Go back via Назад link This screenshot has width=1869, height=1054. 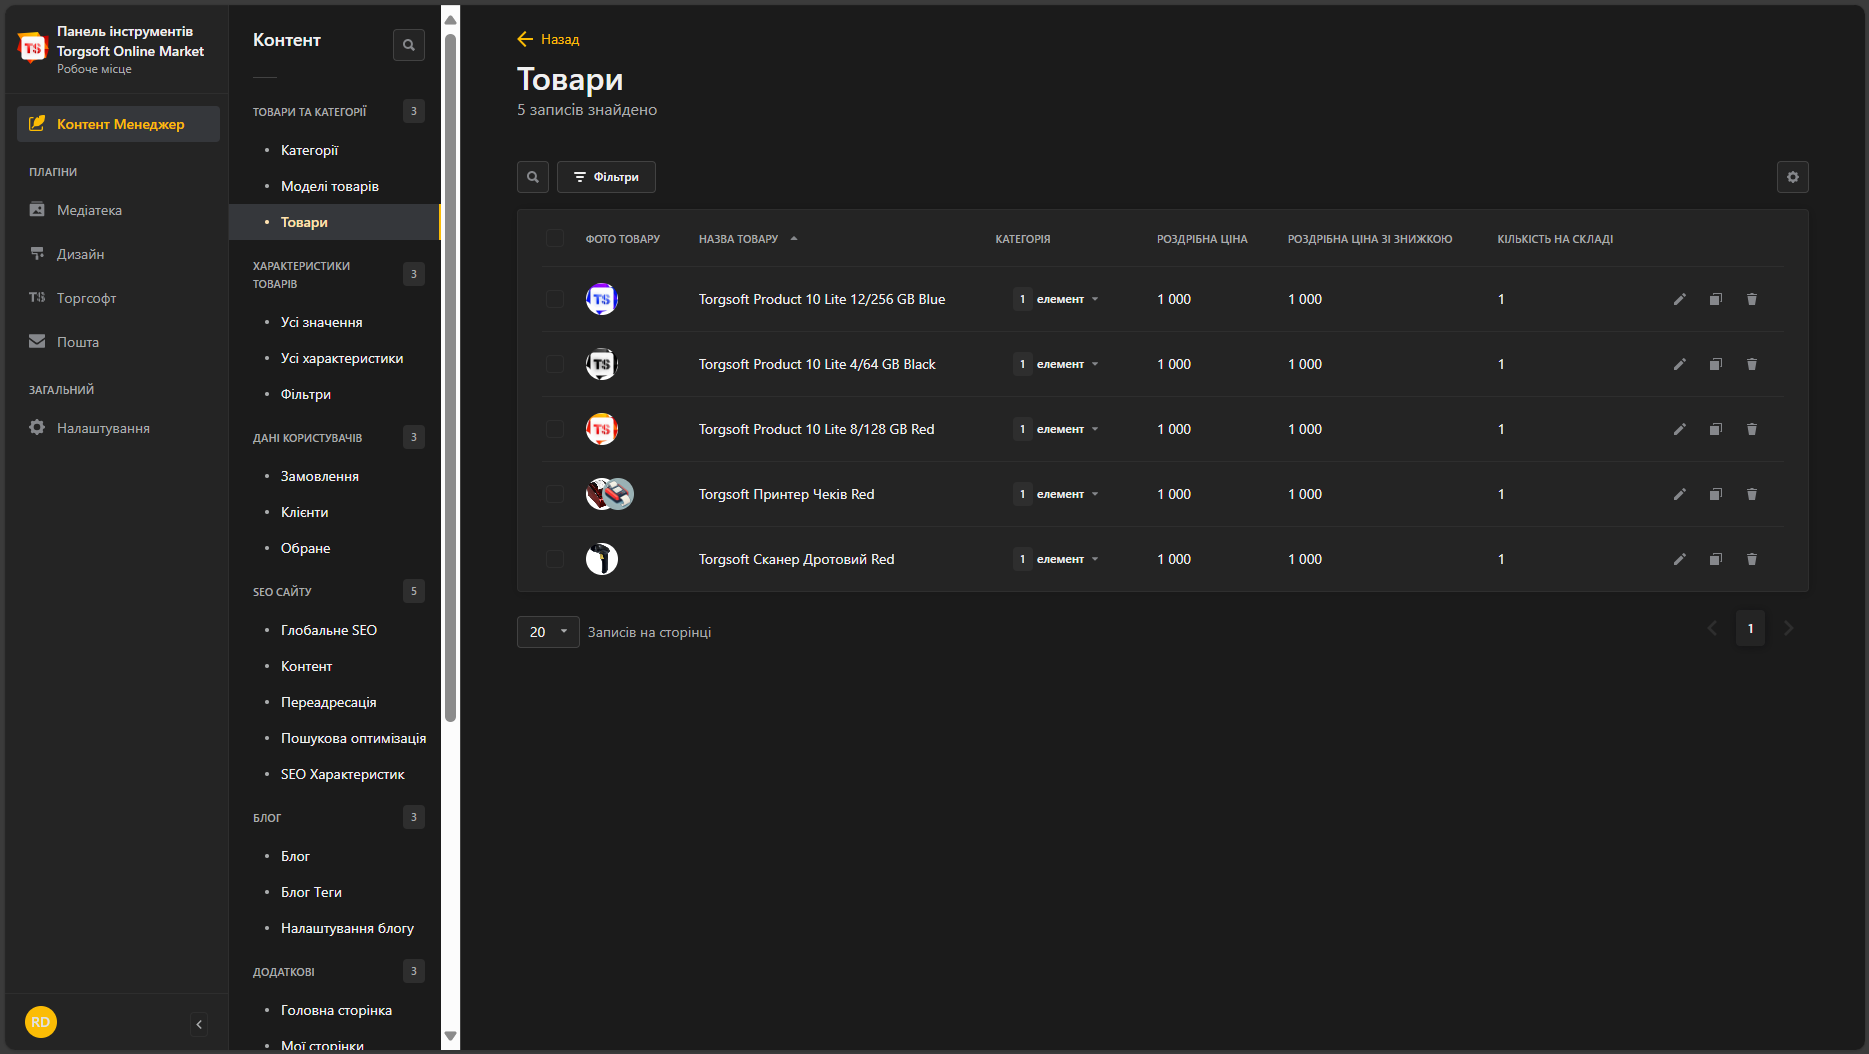coord(548,39)
